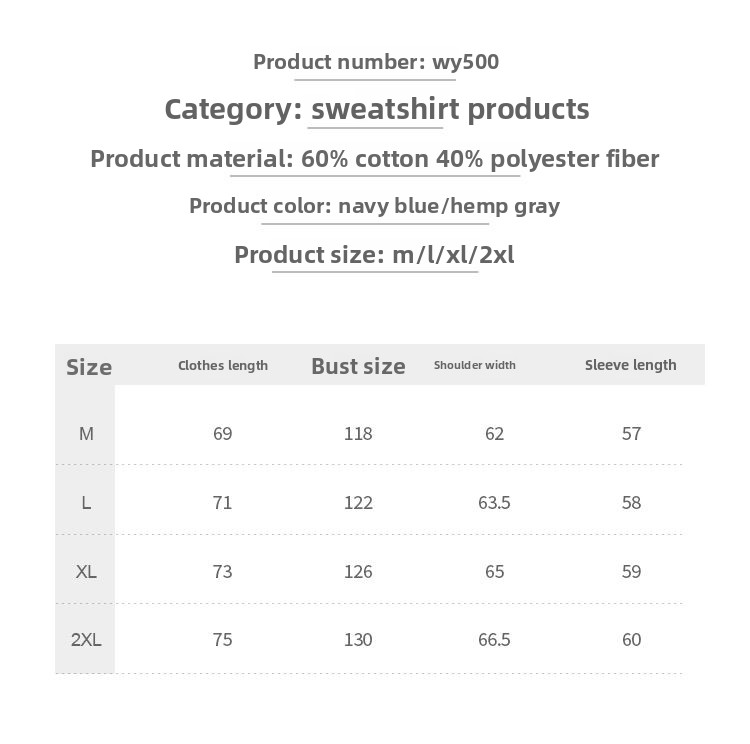Select the M size row label
Image resolution: width=750 pixels, height=744 pixels.
pyautogui.click(x=87, y=434)
